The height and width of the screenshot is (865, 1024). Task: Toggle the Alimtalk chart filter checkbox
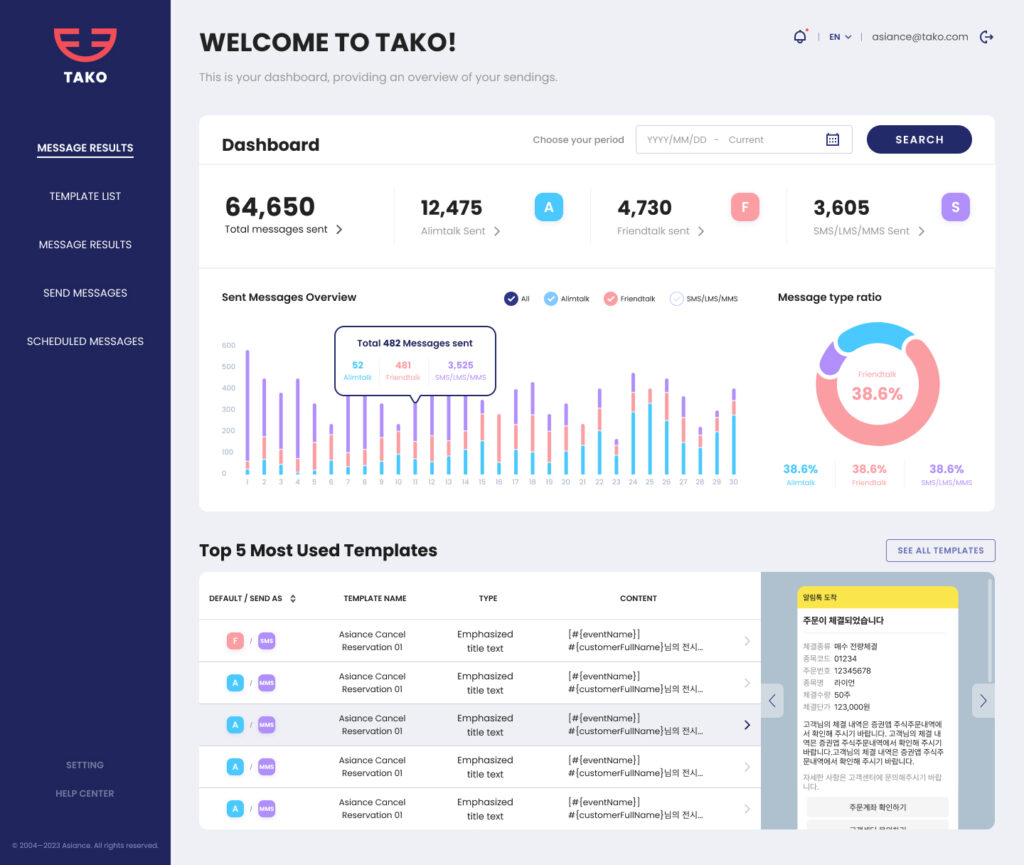coord(551,298)
